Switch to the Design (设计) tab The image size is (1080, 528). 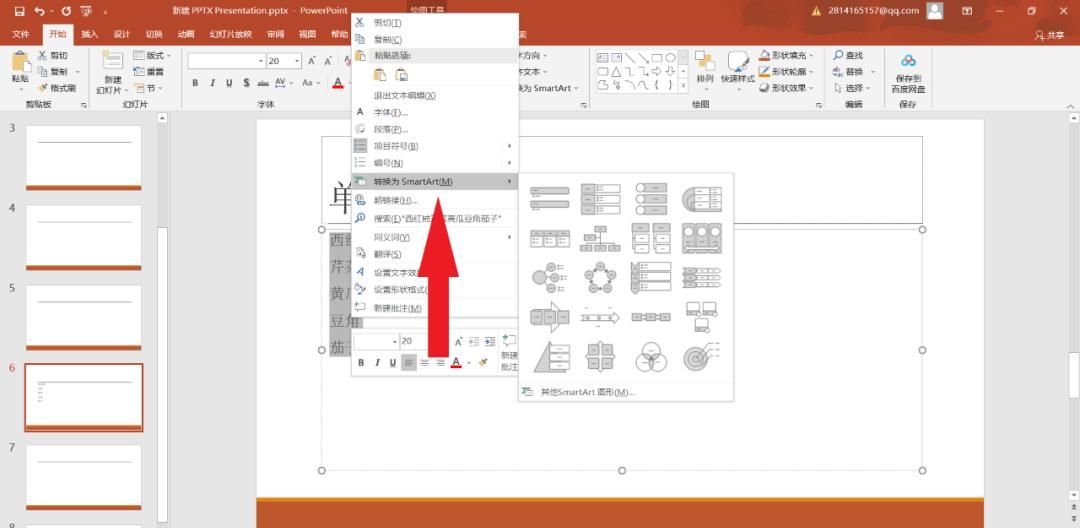[x=122, y=34]
